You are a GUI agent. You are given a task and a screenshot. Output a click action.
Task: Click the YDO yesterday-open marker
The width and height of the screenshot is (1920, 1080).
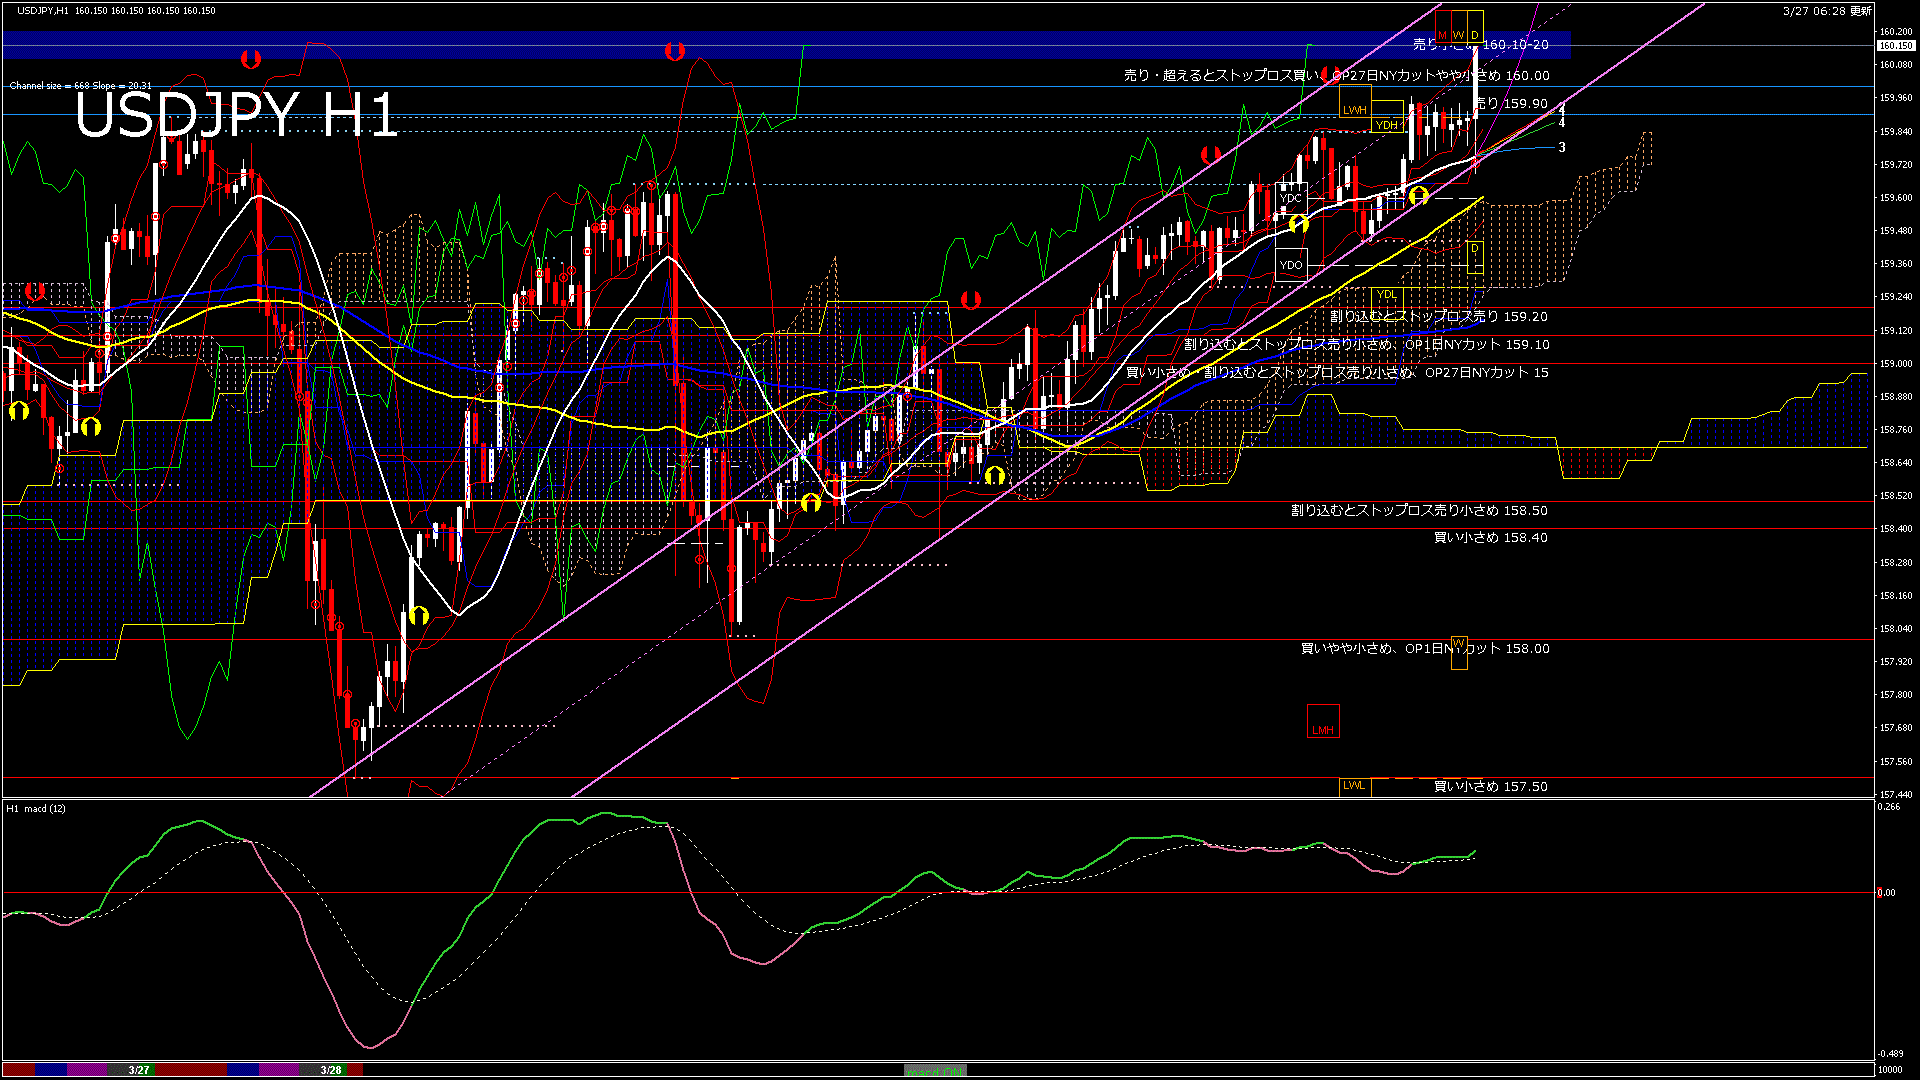[1291, 265]
